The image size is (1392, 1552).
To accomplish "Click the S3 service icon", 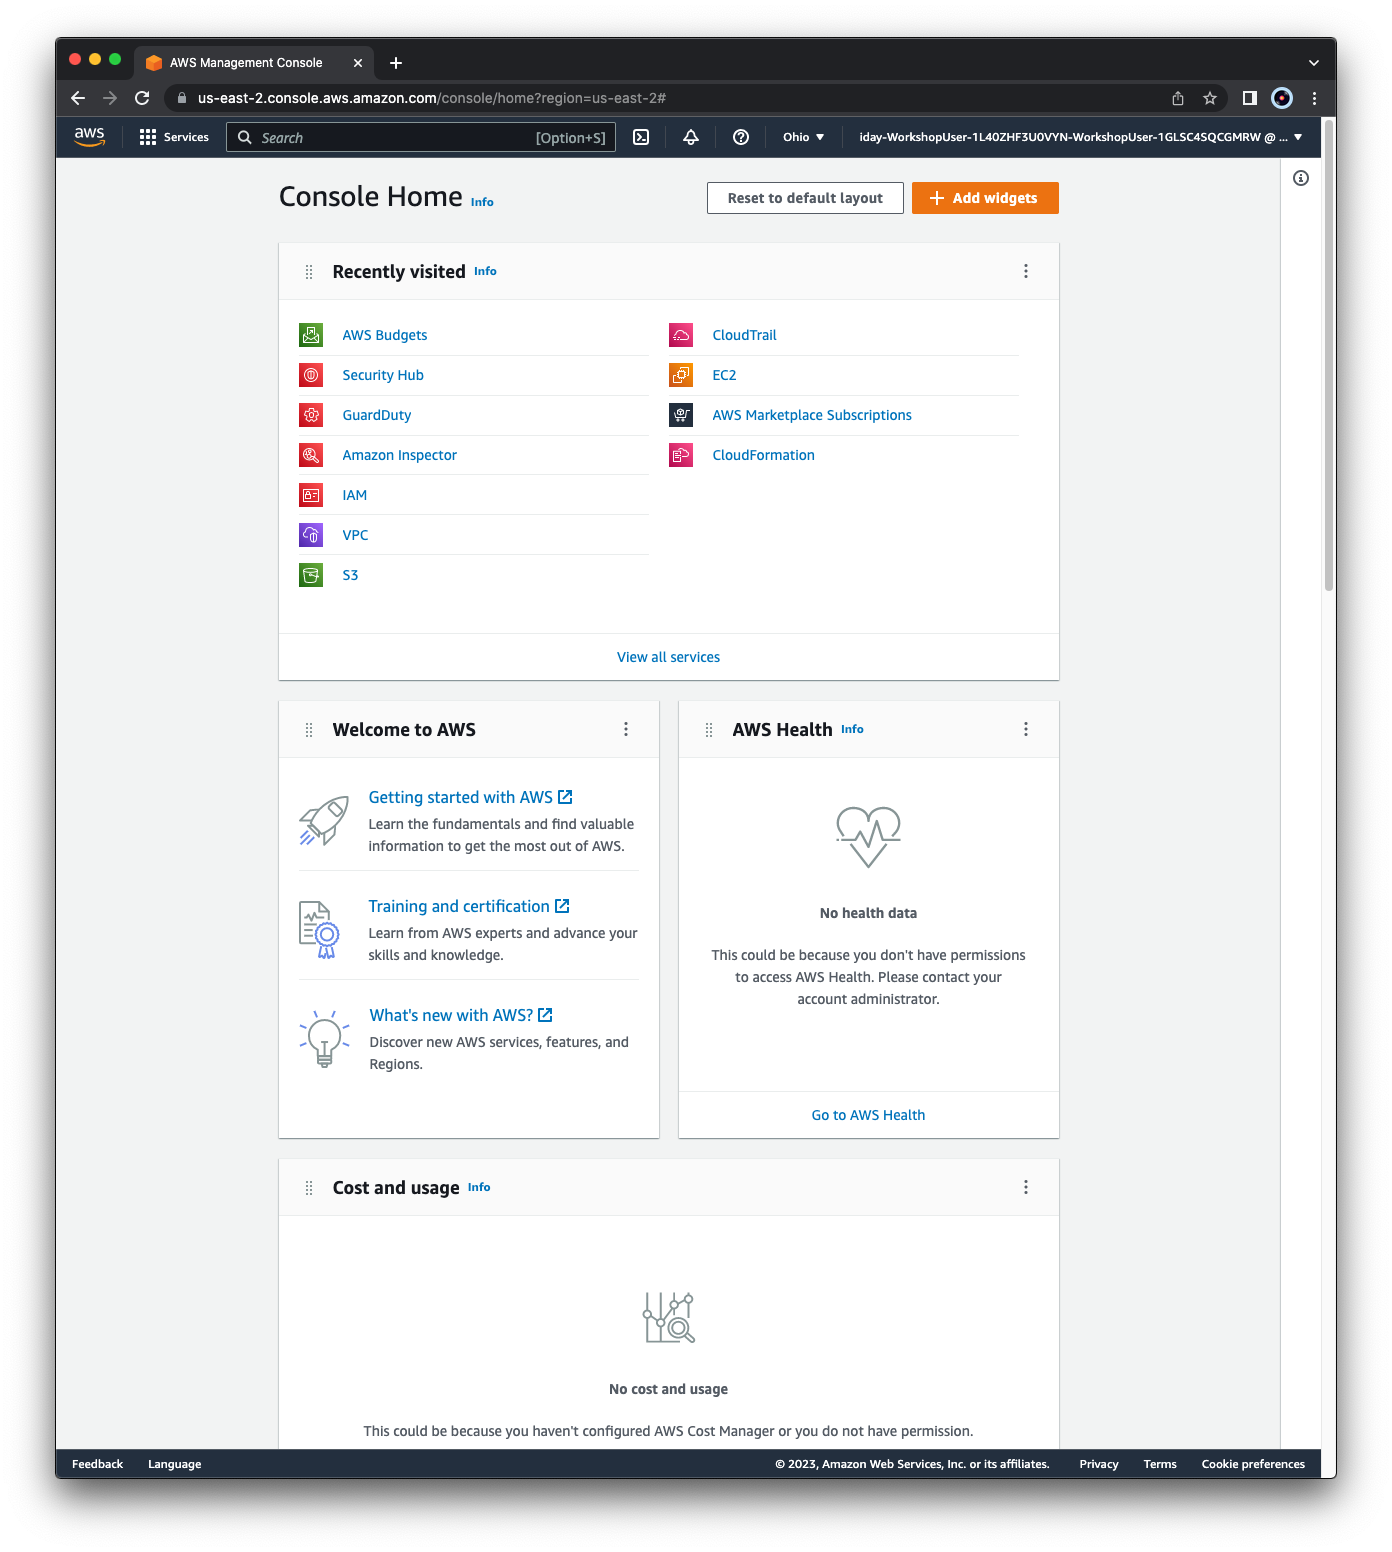I will pyautogui.click(x=311, y=575).
